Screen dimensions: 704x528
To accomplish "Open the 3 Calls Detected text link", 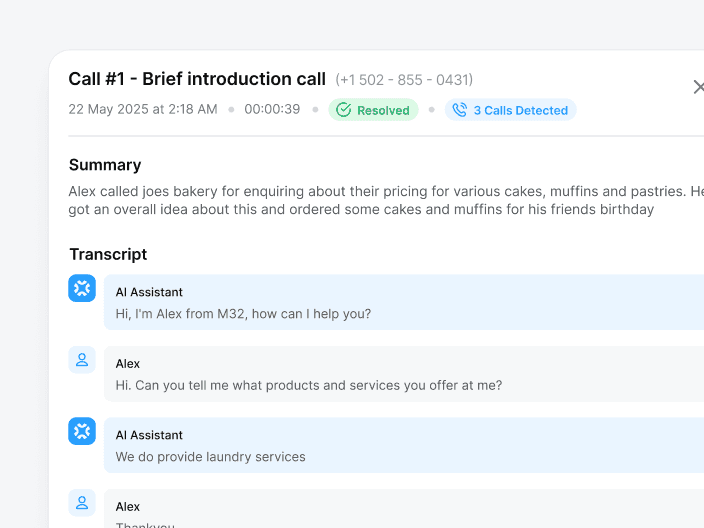I will coord(520,110).
